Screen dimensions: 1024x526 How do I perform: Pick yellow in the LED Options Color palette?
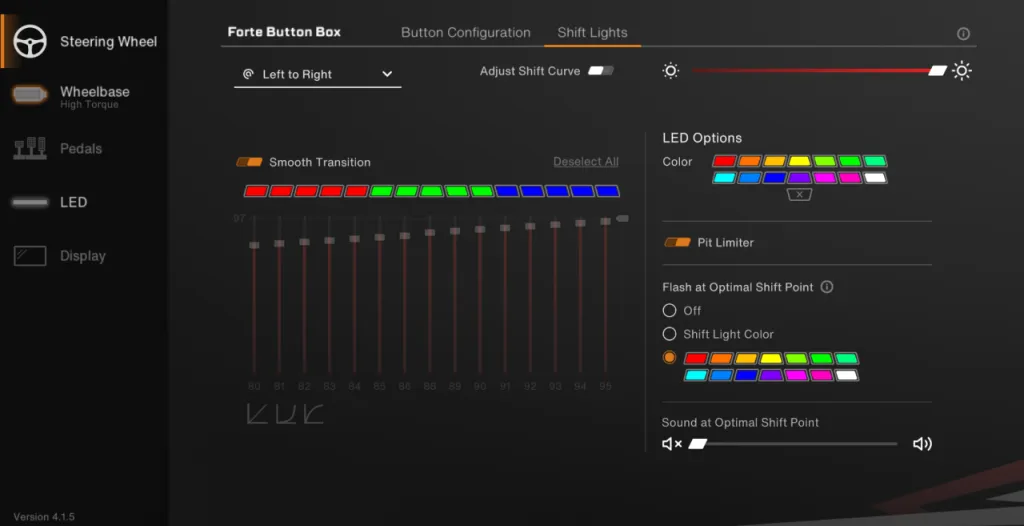click(x=799, y=161)
